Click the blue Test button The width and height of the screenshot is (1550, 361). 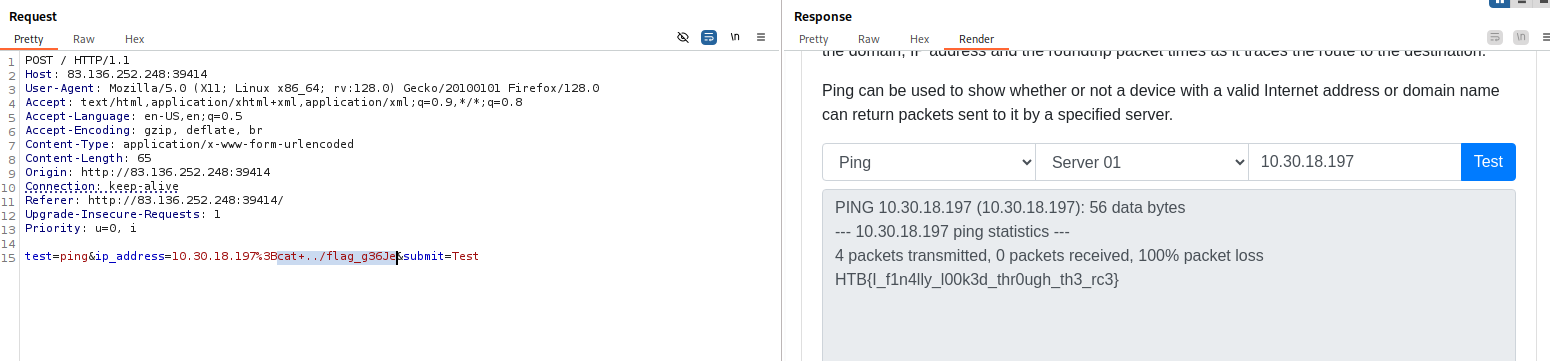[1488, 162]
